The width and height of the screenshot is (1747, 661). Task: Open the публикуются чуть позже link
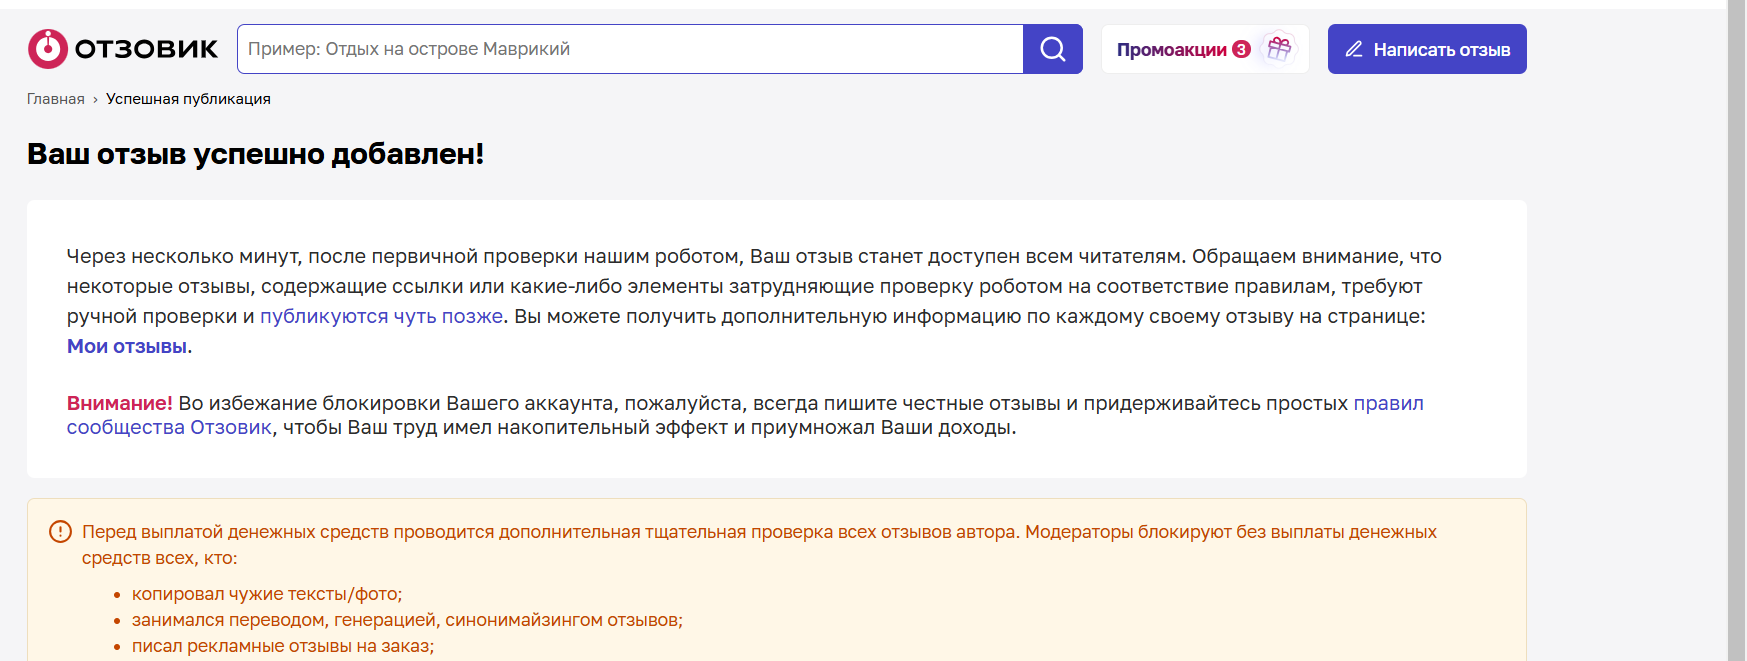381,316
